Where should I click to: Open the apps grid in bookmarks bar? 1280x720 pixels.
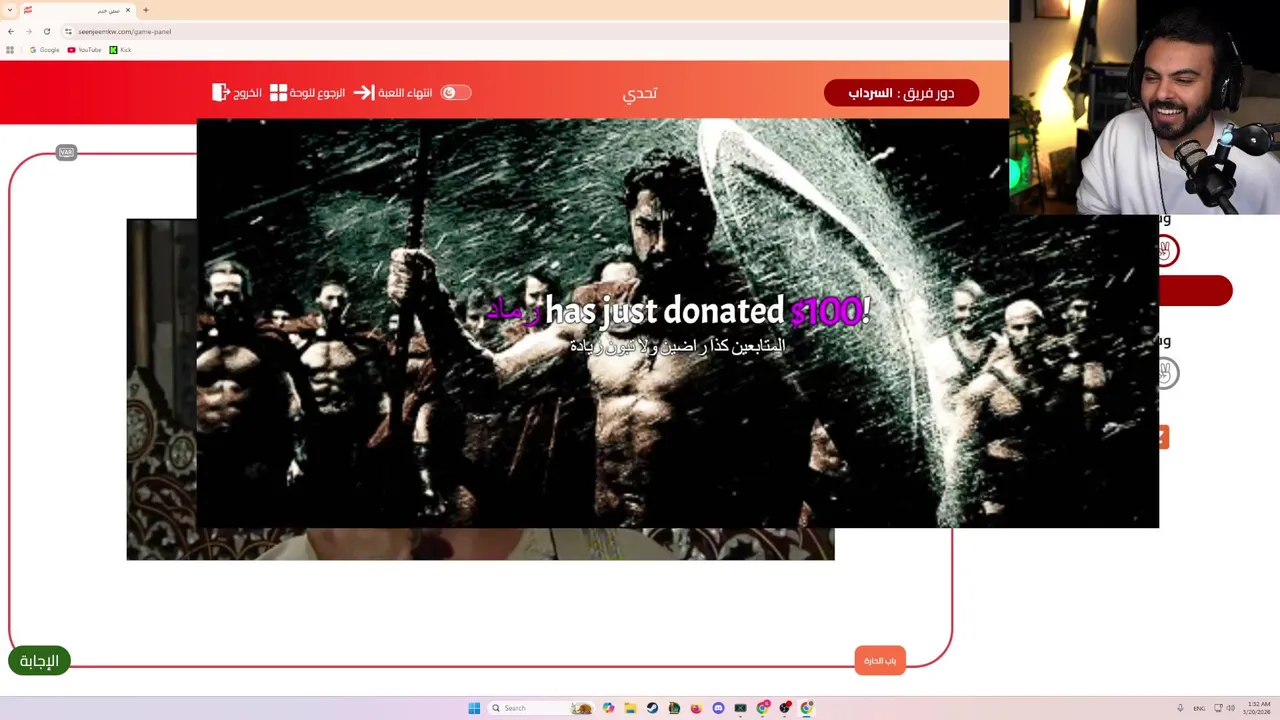[10, 50]
